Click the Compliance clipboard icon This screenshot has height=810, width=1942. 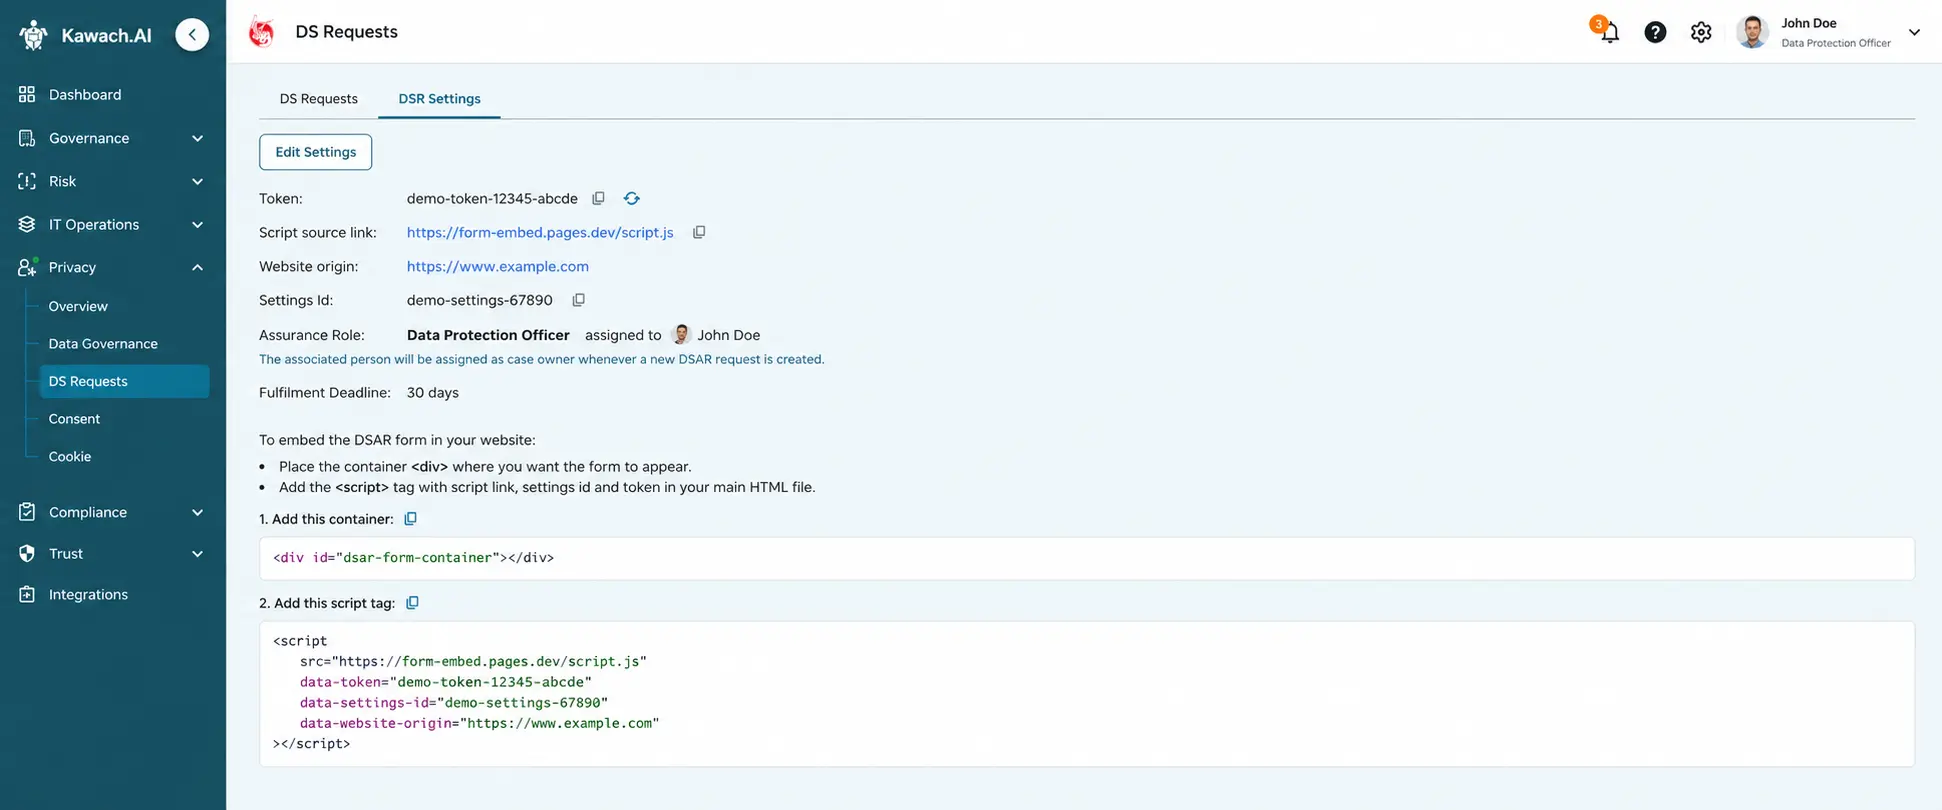(27, 512)
